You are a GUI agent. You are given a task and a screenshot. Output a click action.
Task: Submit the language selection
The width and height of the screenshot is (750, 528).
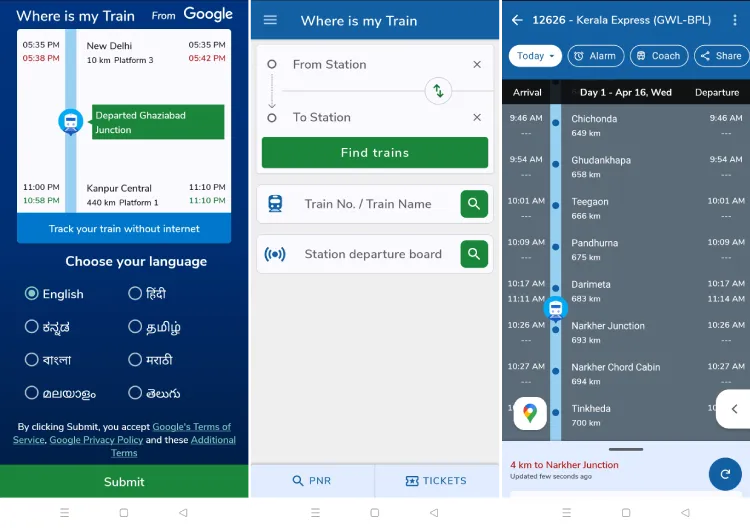click(124, 482)
